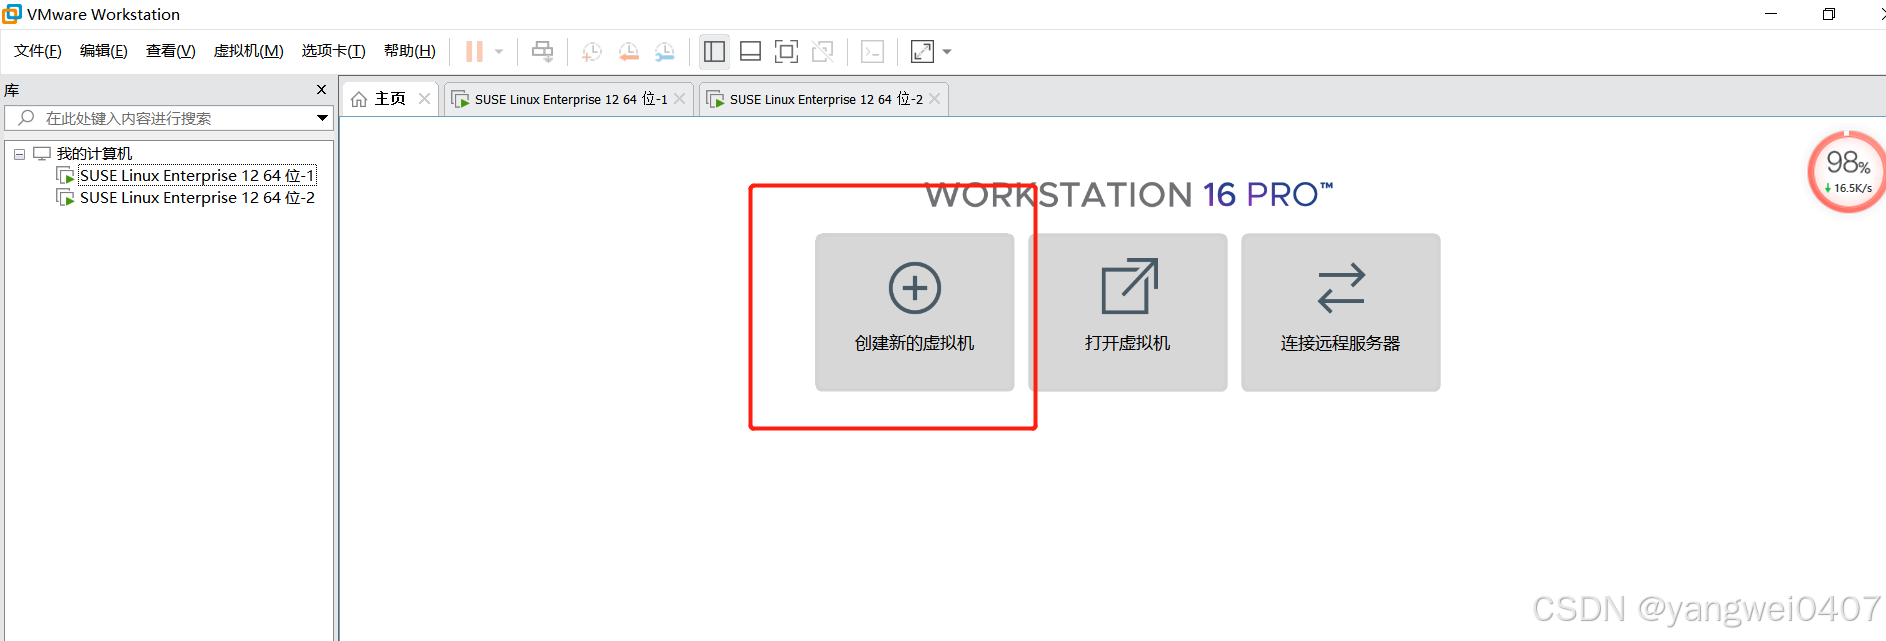
Task: Open the dropdown next to the stretch icon
Action: coord(947,51)
